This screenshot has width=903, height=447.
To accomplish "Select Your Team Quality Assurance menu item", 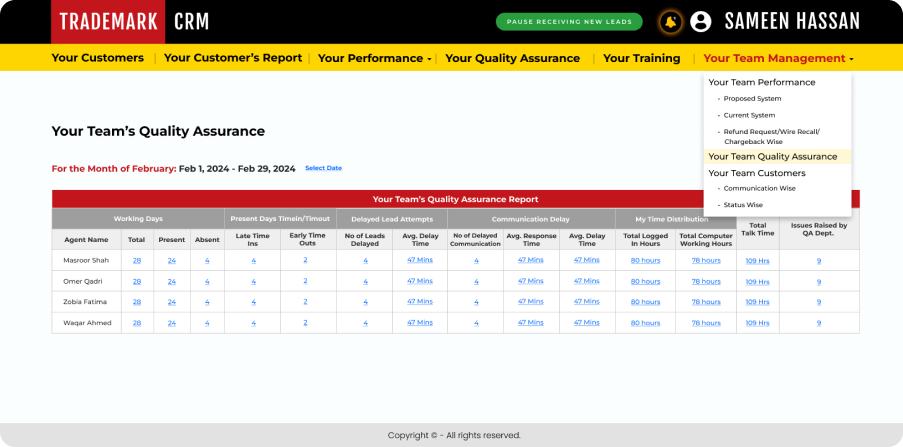I will click(x=772, y=157).
